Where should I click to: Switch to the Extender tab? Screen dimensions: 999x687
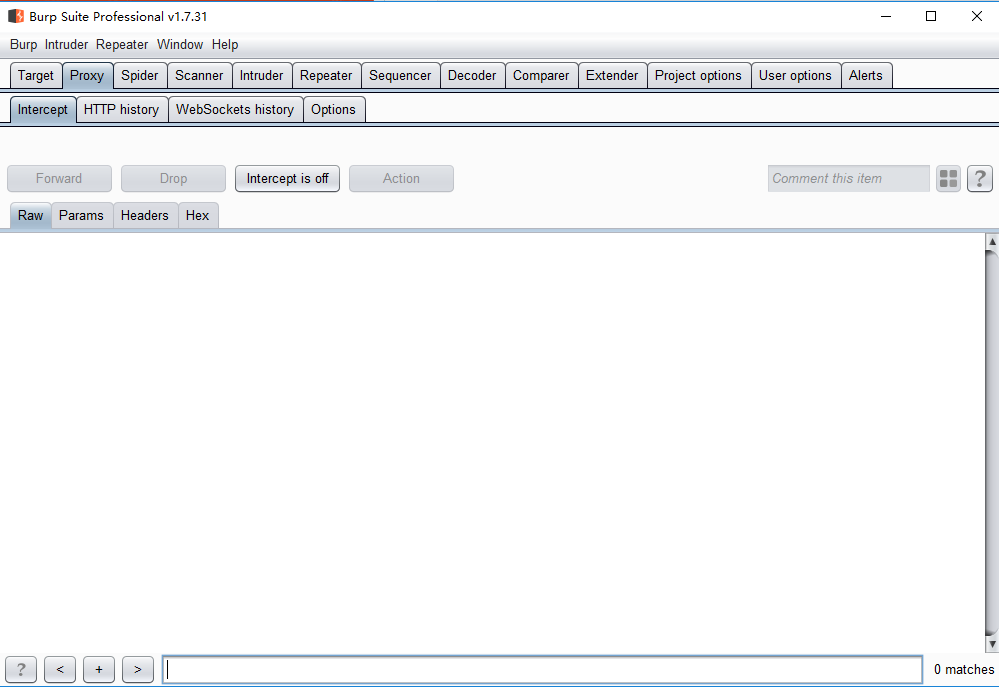click(x=612, y=75)
